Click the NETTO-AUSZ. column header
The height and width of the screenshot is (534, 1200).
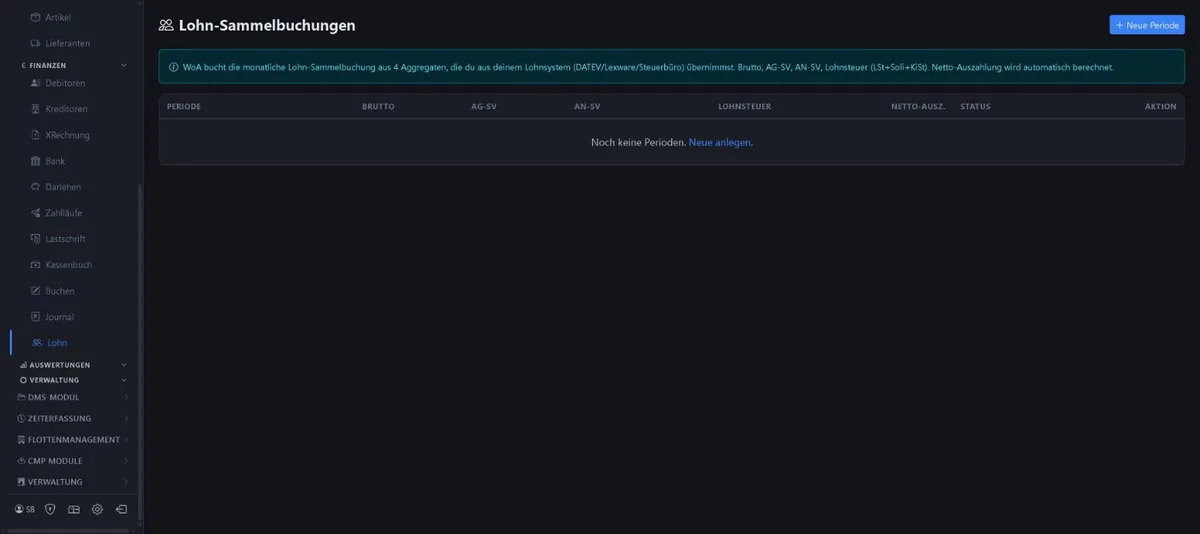[x=918, y=106]
